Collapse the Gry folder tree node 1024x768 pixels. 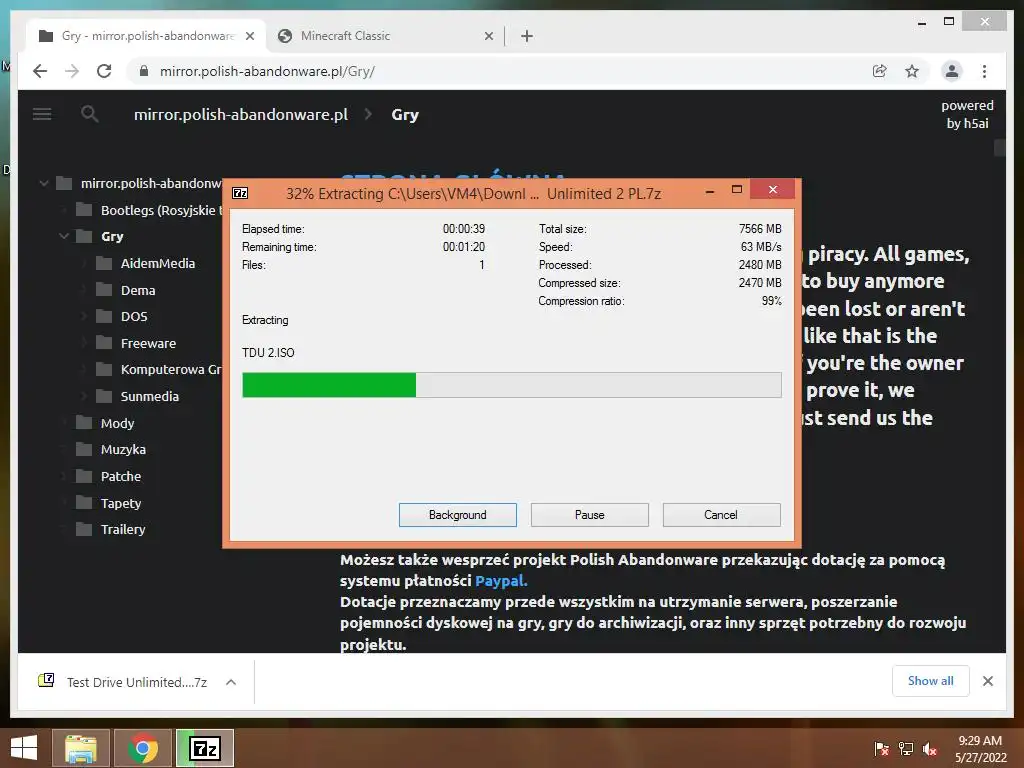64,236
